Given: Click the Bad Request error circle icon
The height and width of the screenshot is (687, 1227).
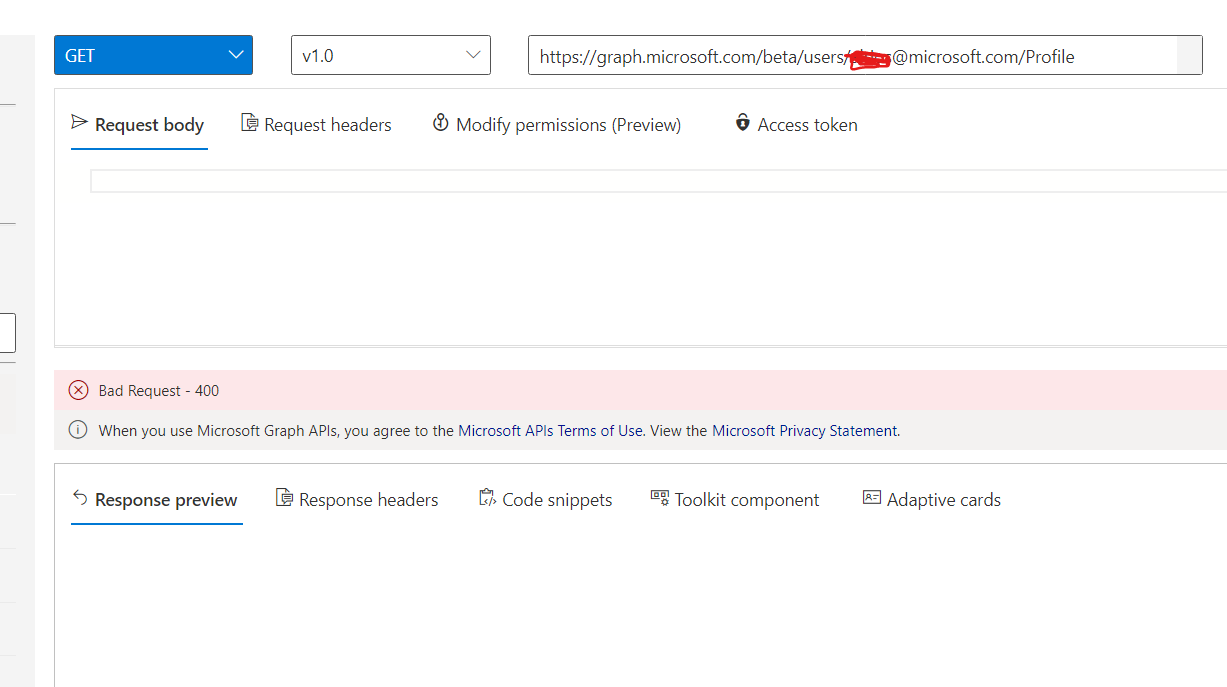Looking at the screenshot, I should (78, 390).
